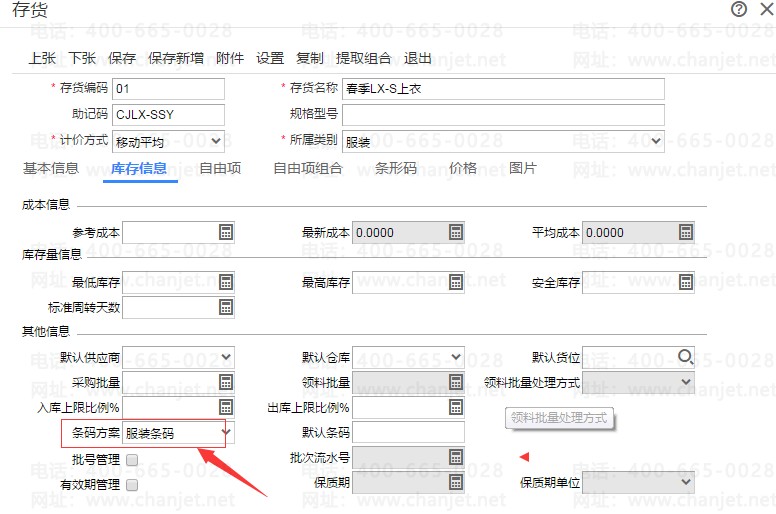Open 自由项组合 tab
The height and width of the screenshot is (514, 776).
[308, 169]
